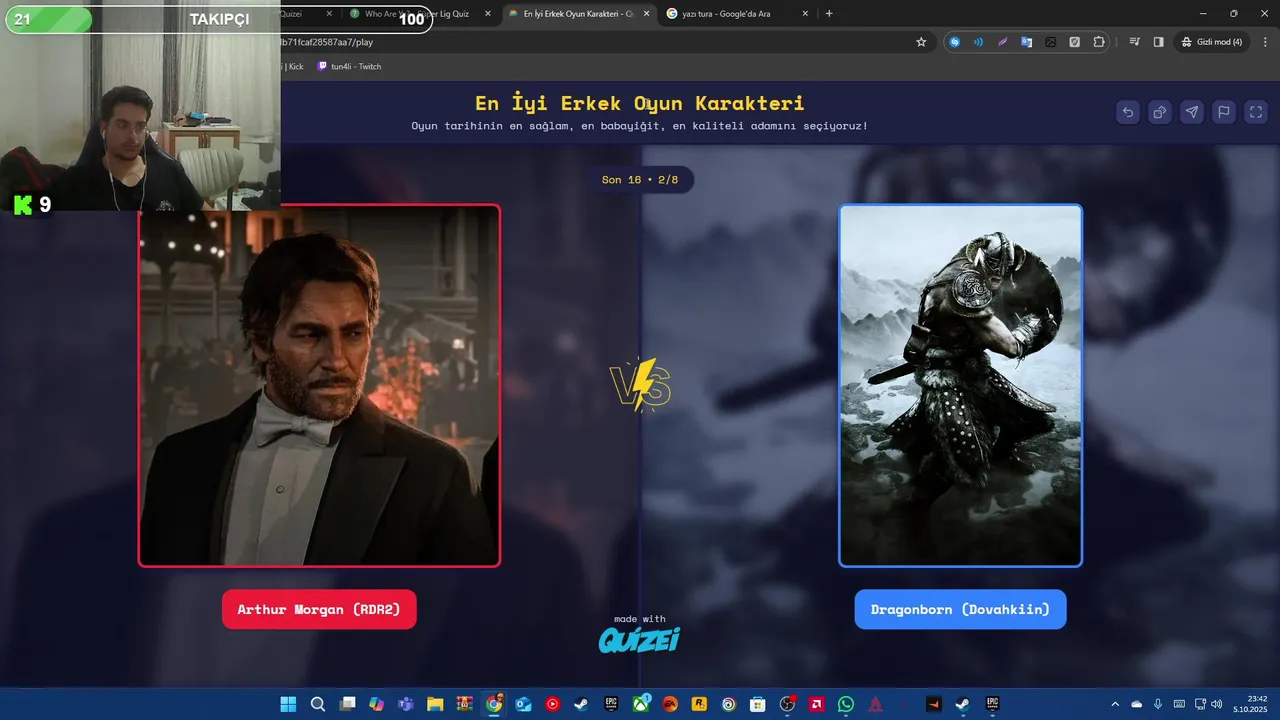Click the Gizli mod (4) incognito button
1280x720 pixels.
(1211, 42)
